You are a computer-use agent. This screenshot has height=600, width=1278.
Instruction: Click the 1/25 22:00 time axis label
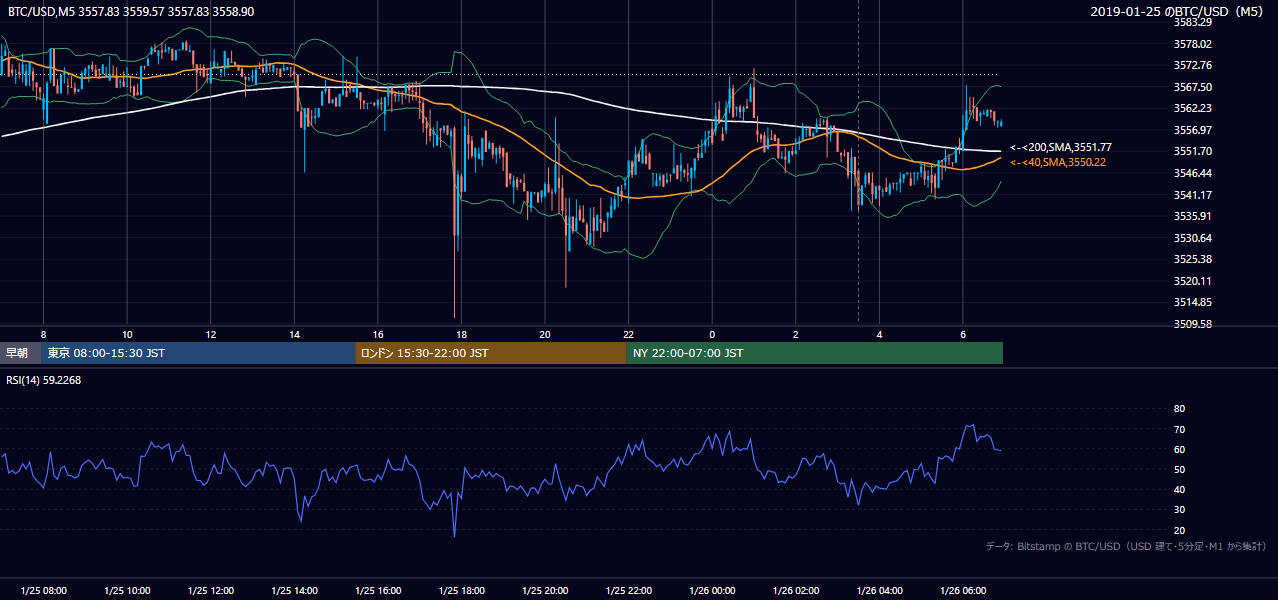tap(628, 591)
